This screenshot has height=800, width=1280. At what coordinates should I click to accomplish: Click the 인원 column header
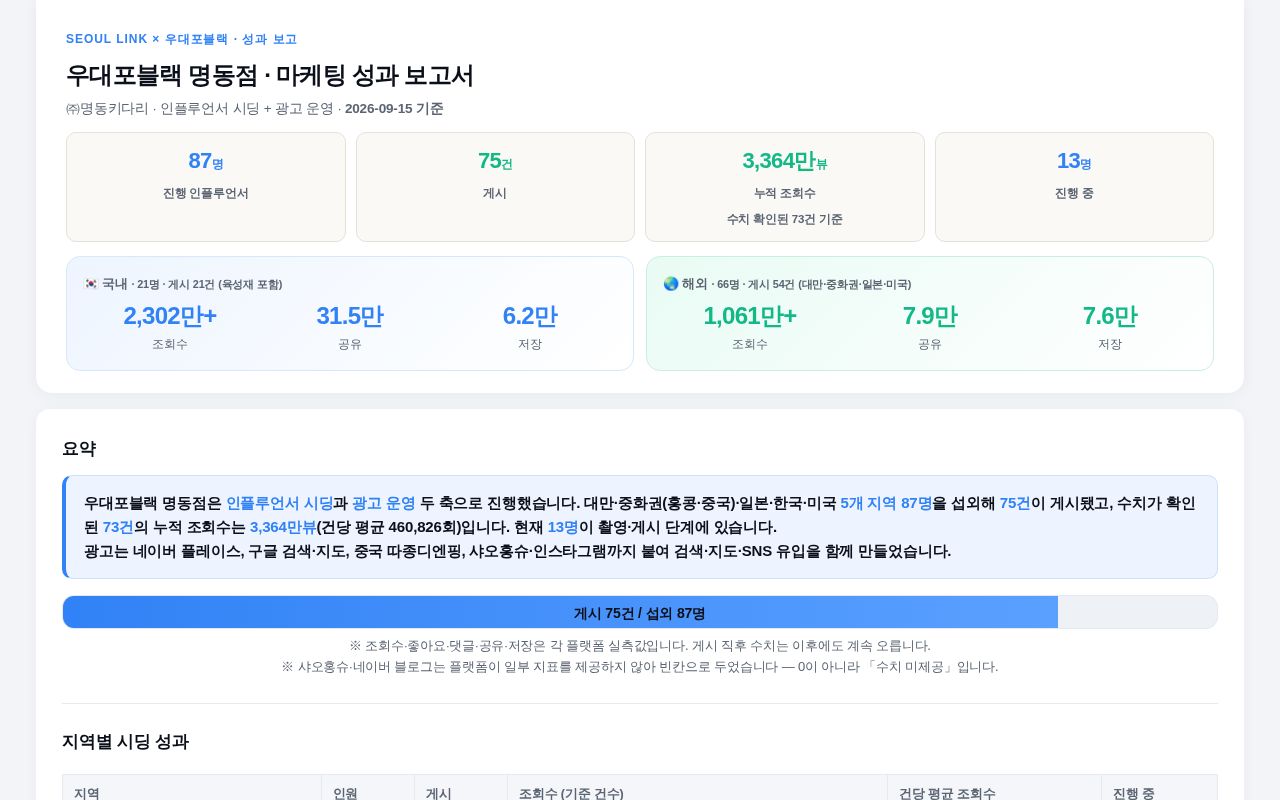tap(368, 793)
